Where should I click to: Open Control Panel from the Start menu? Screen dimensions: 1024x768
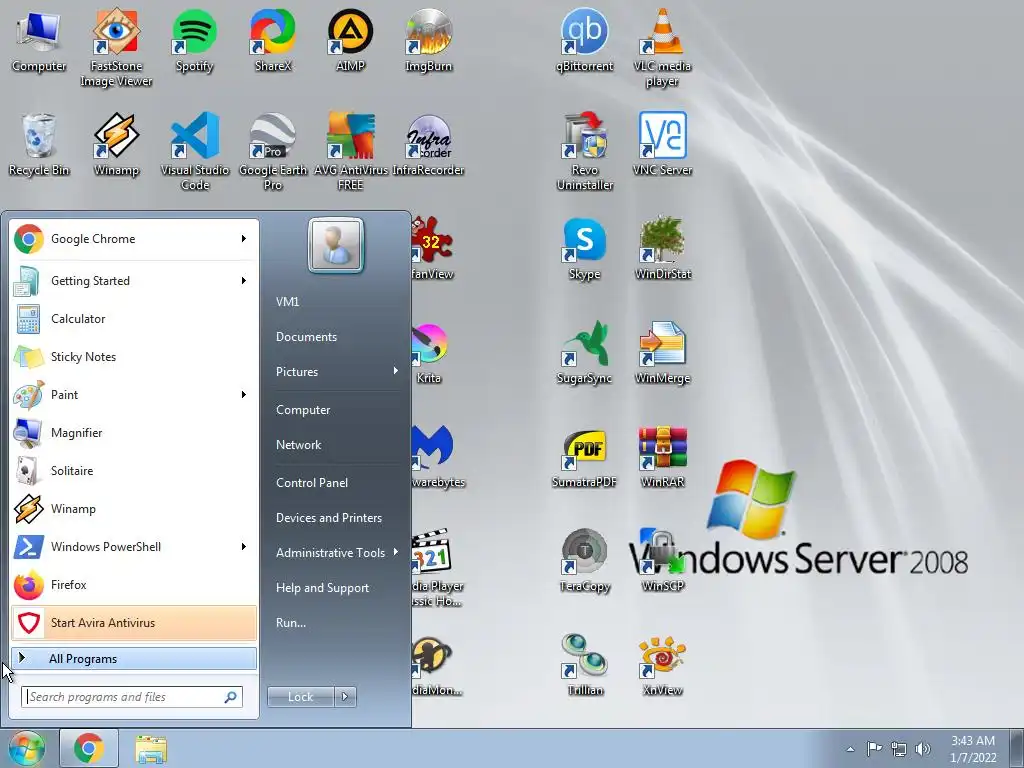coord(312,483)
